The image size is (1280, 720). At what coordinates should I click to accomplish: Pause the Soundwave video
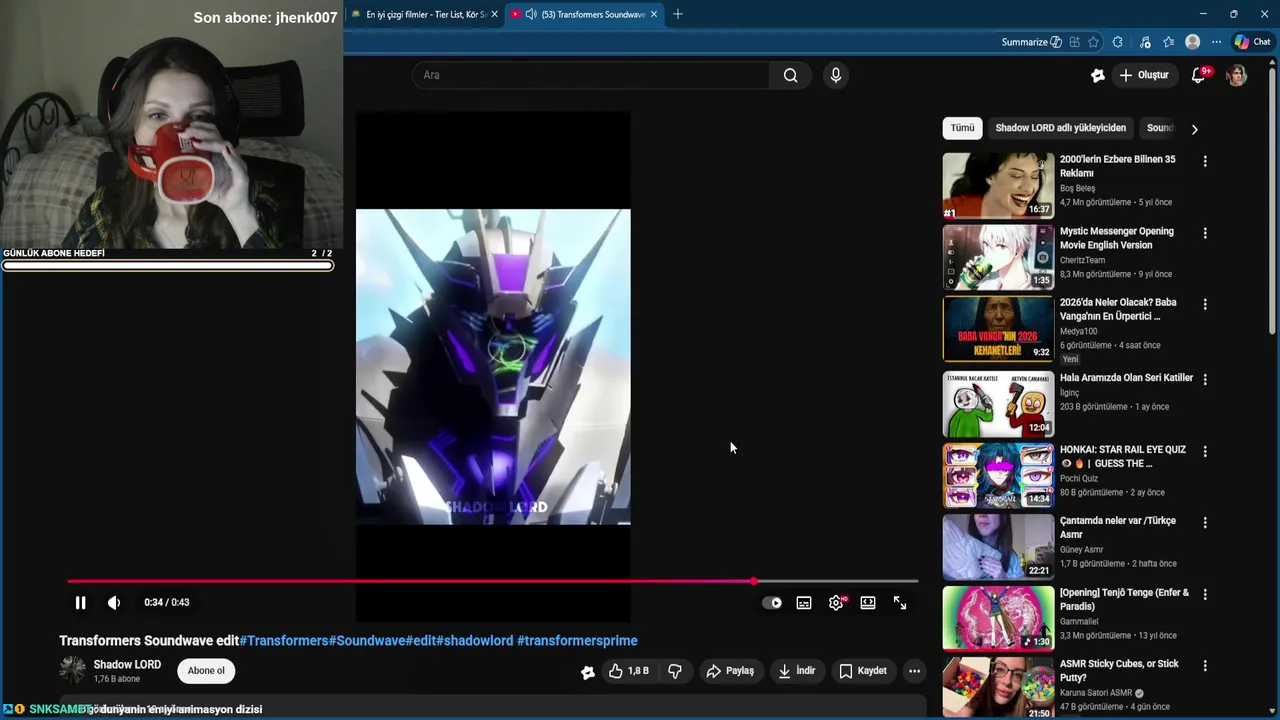click(80, 603)
